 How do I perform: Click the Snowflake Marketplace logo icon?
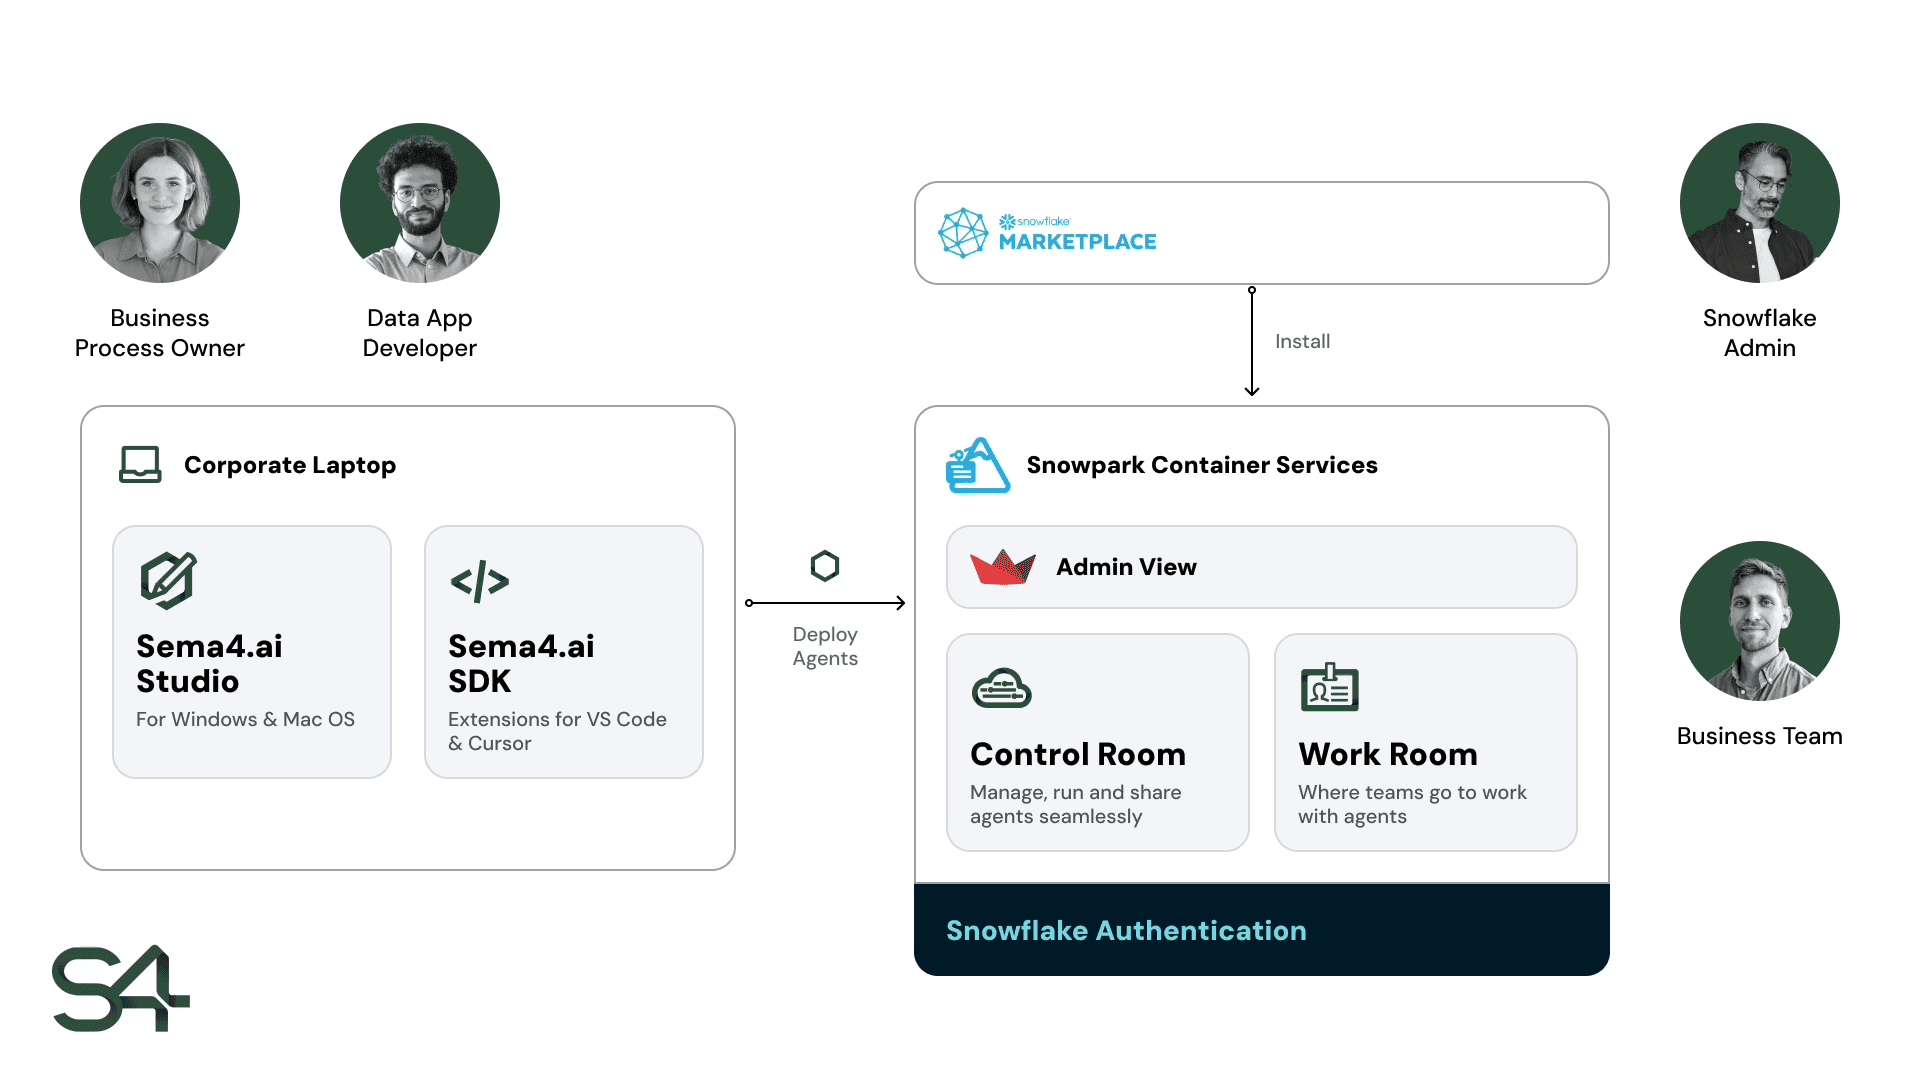[x=963, y=233]
